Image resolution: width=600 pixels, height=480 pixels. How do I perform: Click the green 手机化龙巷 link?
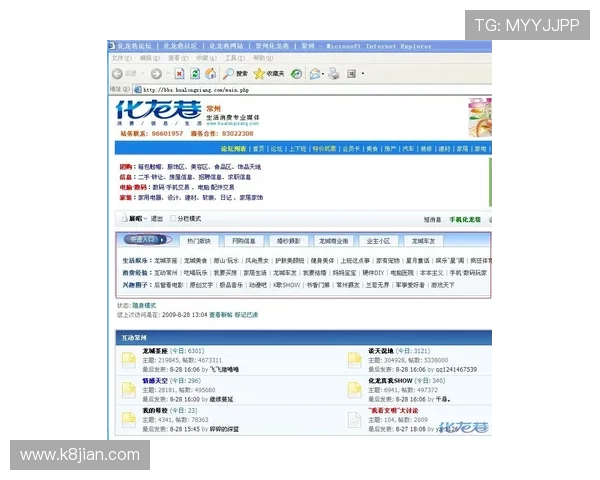click(465, 219)
